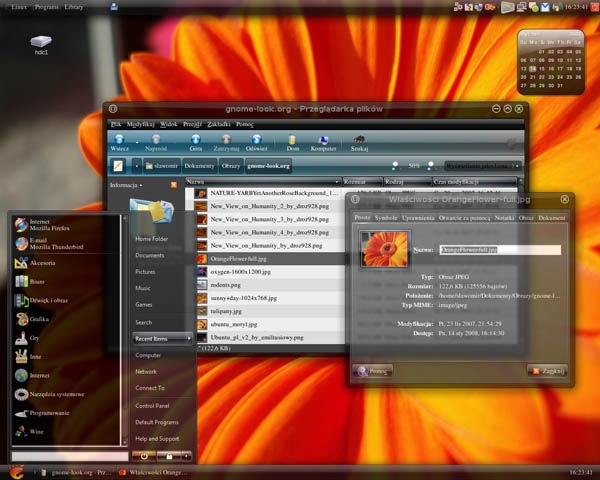Click the Góra up-arrow toolbar icon
The image size is (600, 480).
[196, 139]
